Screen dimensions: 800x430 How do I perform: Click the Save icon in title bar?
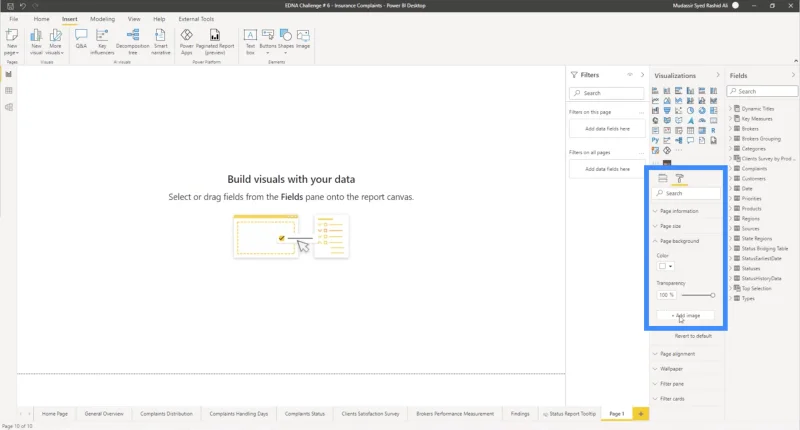point(10,6)
